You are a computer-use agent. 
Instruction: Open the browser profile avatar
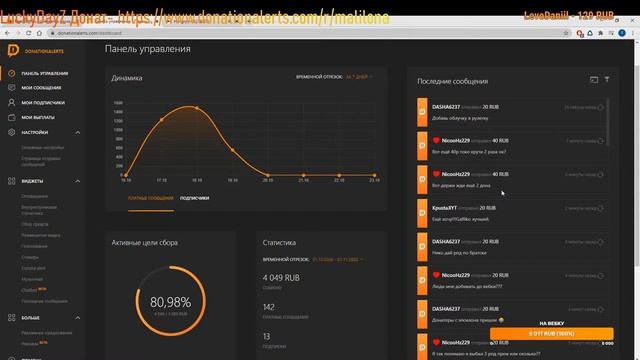point(622,33)
